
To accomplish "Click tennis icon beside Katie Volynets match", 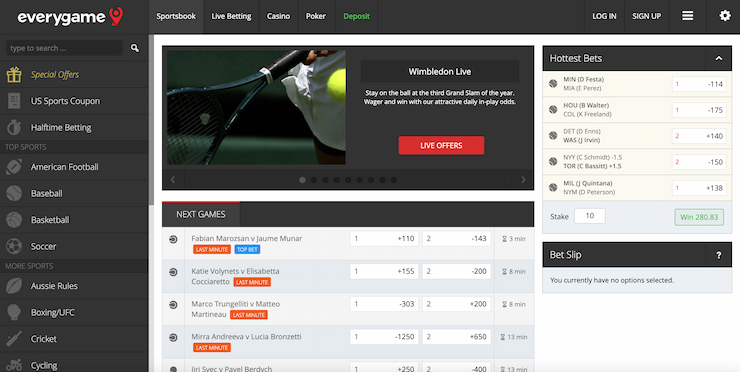I will pos(173,272).
